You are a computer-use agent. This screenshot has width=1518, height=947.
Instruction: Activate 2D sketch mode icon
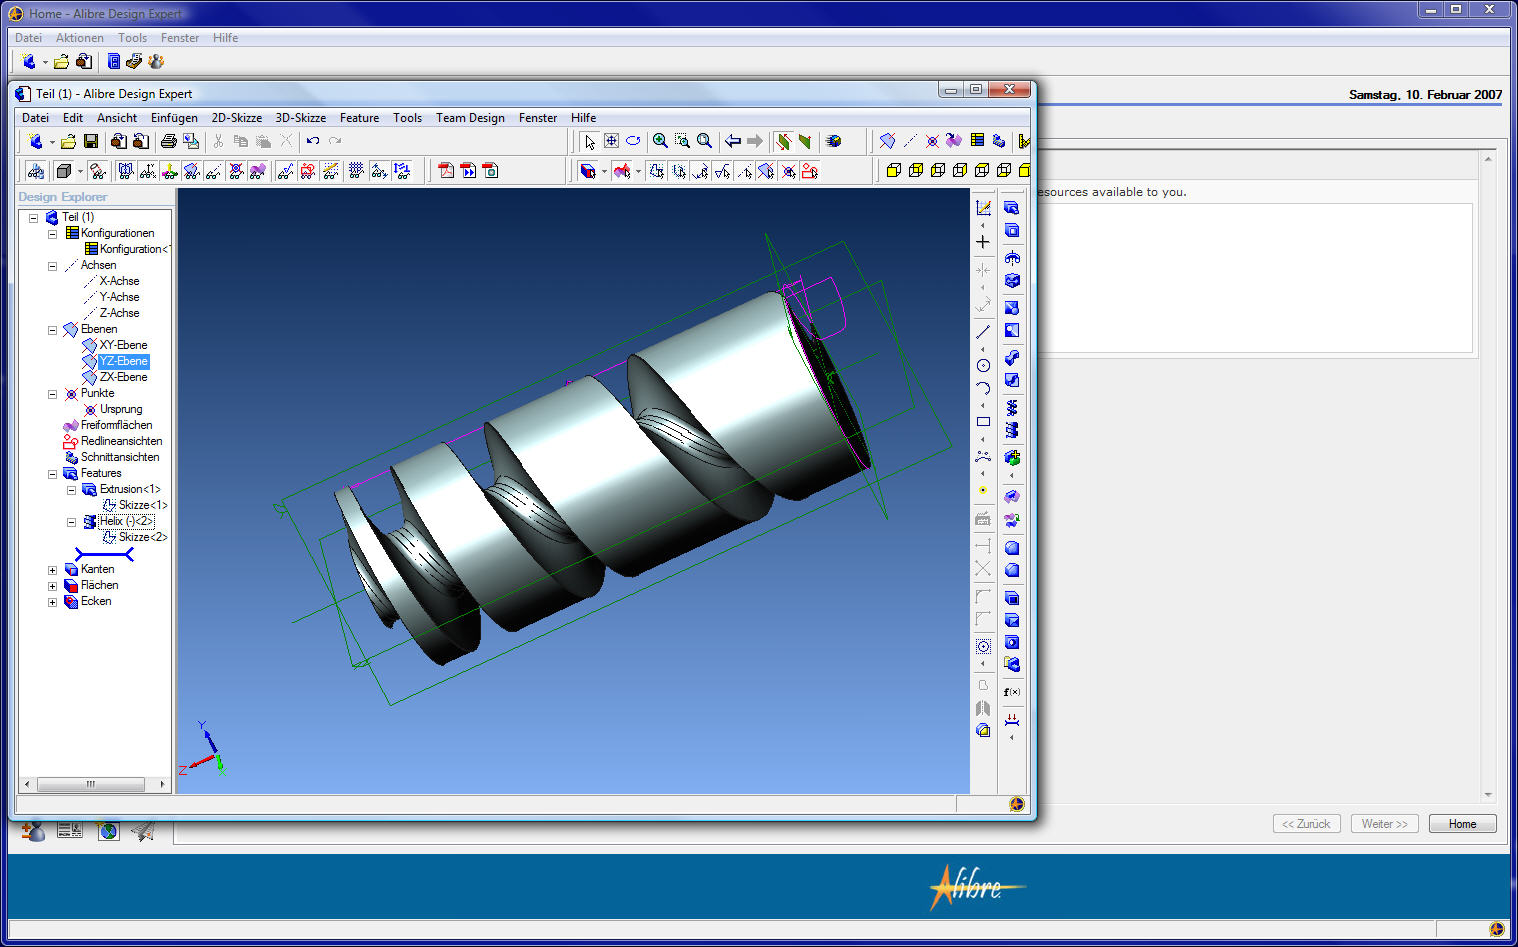coord(983,208)
